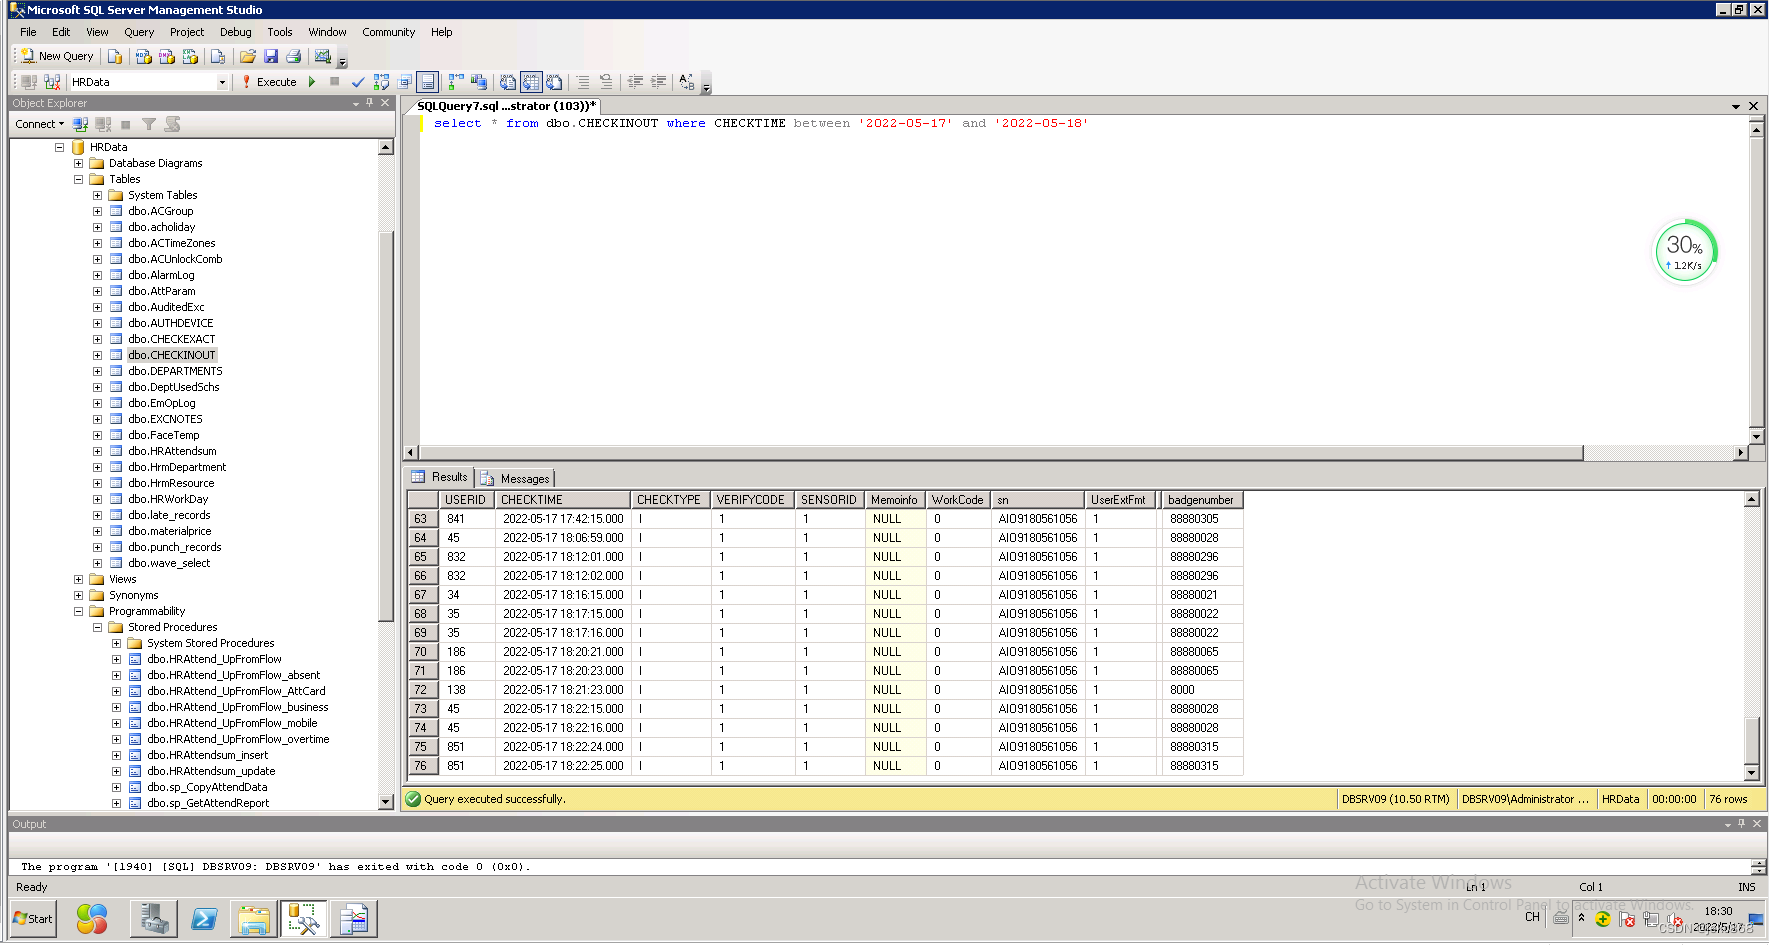Collapse the Stored Procedures node
The width and height of the screenshot is (1769, 945).
tap(97, 627)
